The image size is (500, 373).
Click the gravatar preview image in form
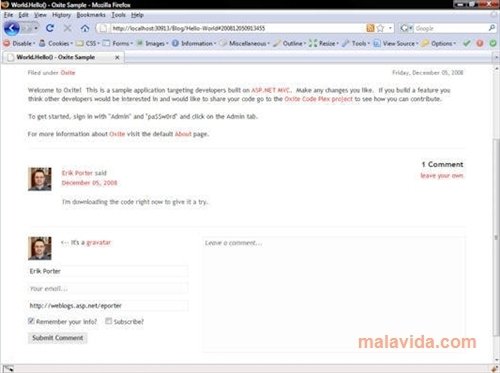pos(40,248)
